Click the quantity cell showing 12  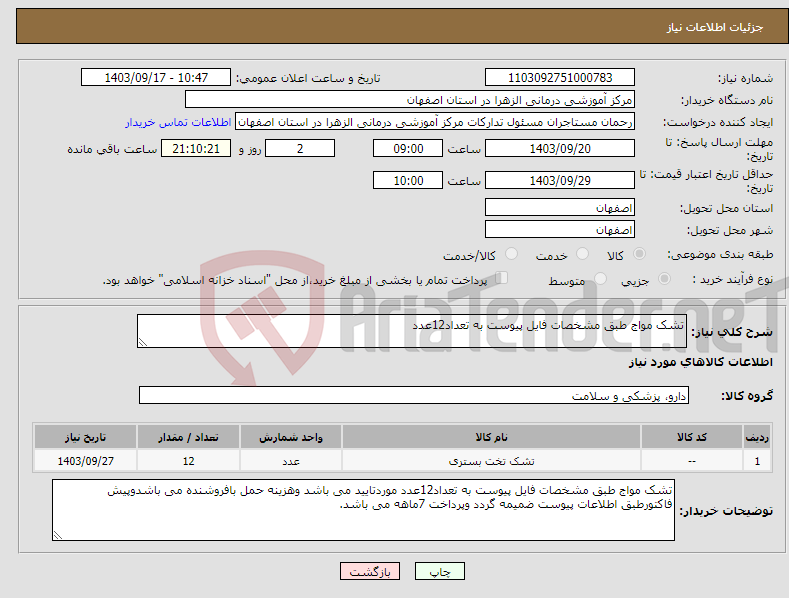(188, 461)
